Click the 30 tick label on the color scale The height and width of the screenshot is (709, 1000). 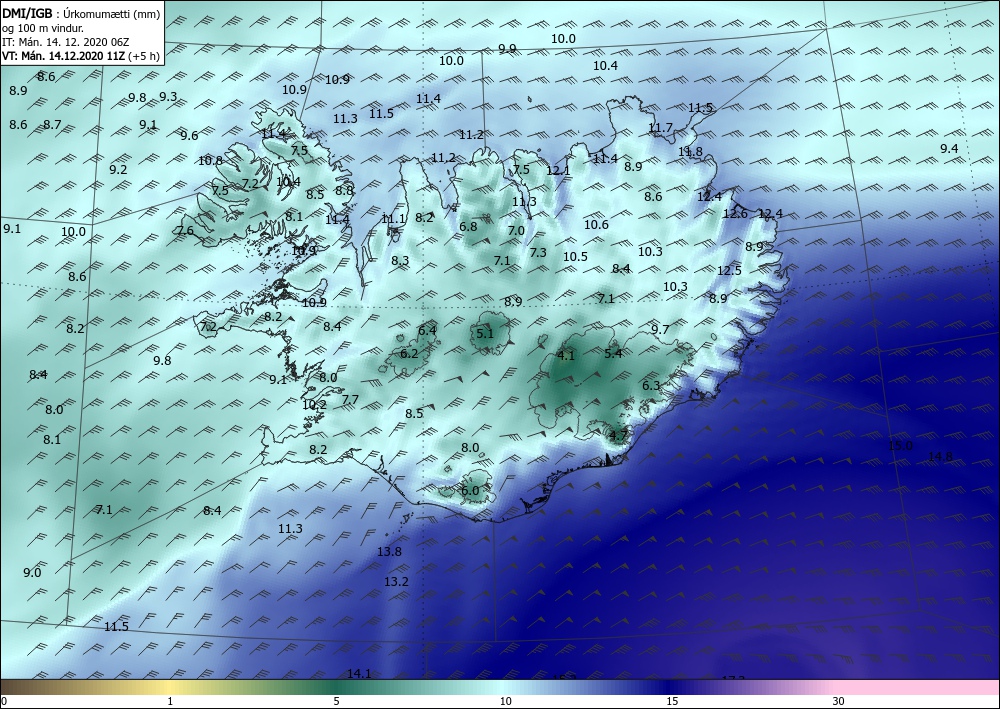(838, 701)
